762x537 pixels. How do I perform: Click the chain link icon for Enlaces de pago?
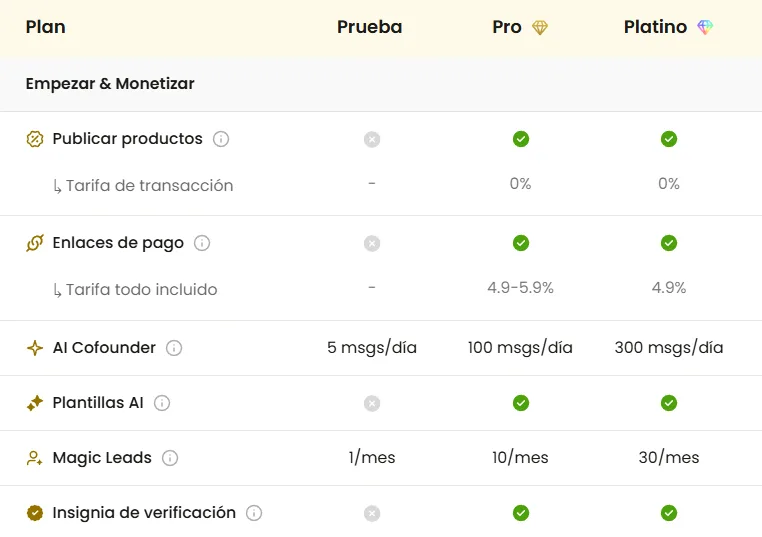click(x=35, y=243)
